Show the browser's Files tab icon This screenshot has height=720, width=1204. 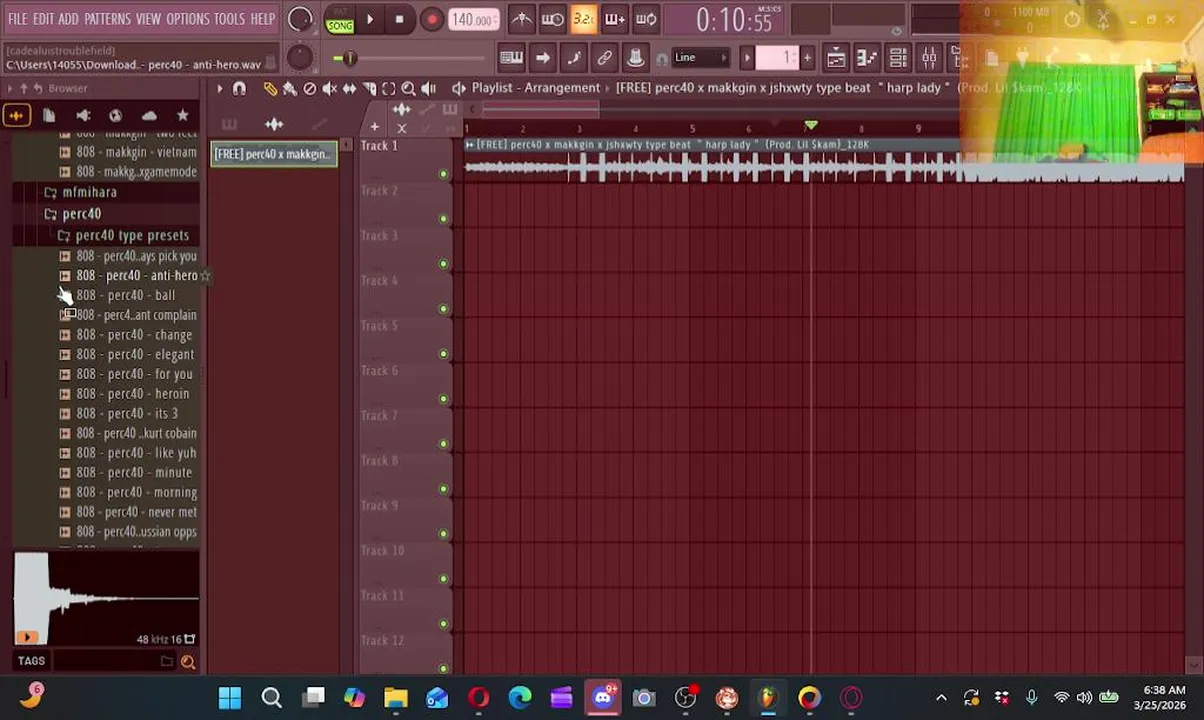49,116
